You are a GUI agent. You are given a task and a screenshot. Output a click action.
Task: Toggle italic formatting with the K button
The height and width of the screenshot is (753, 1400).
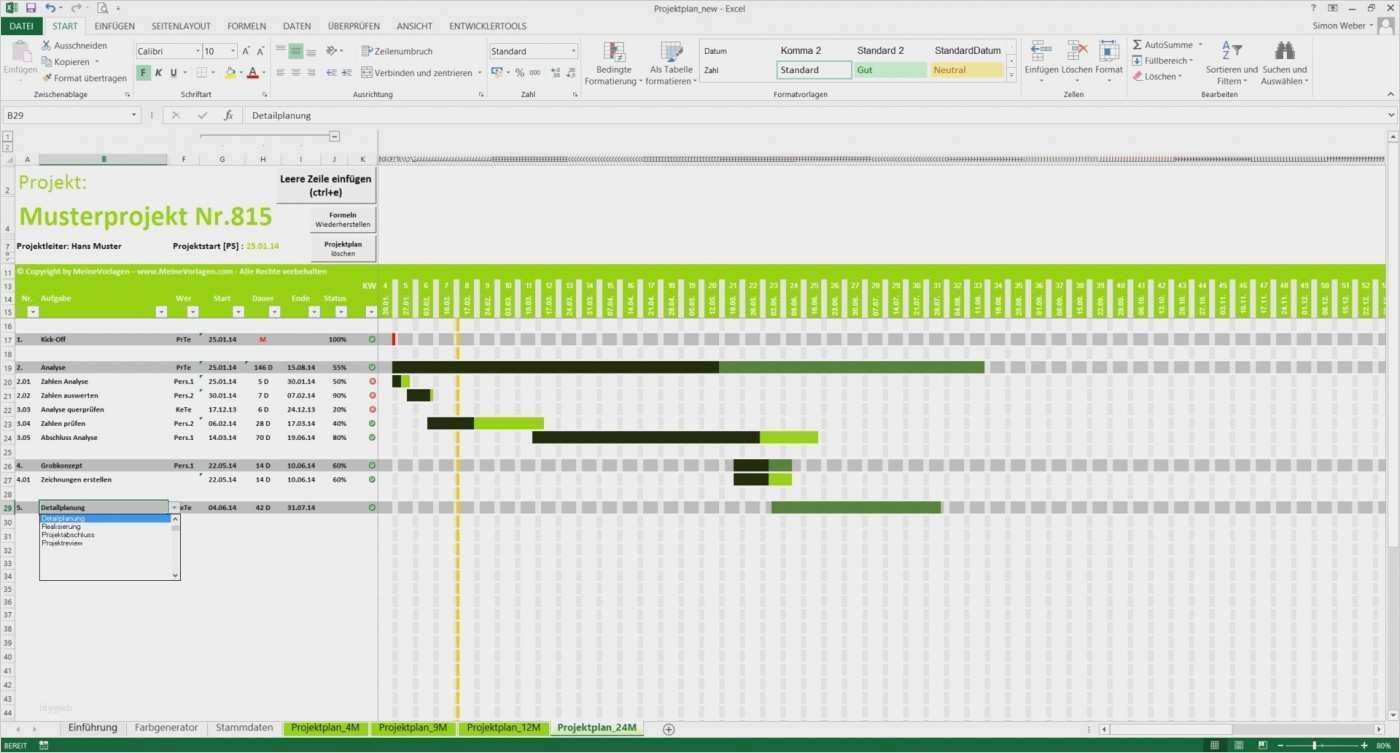click(156, 72)
